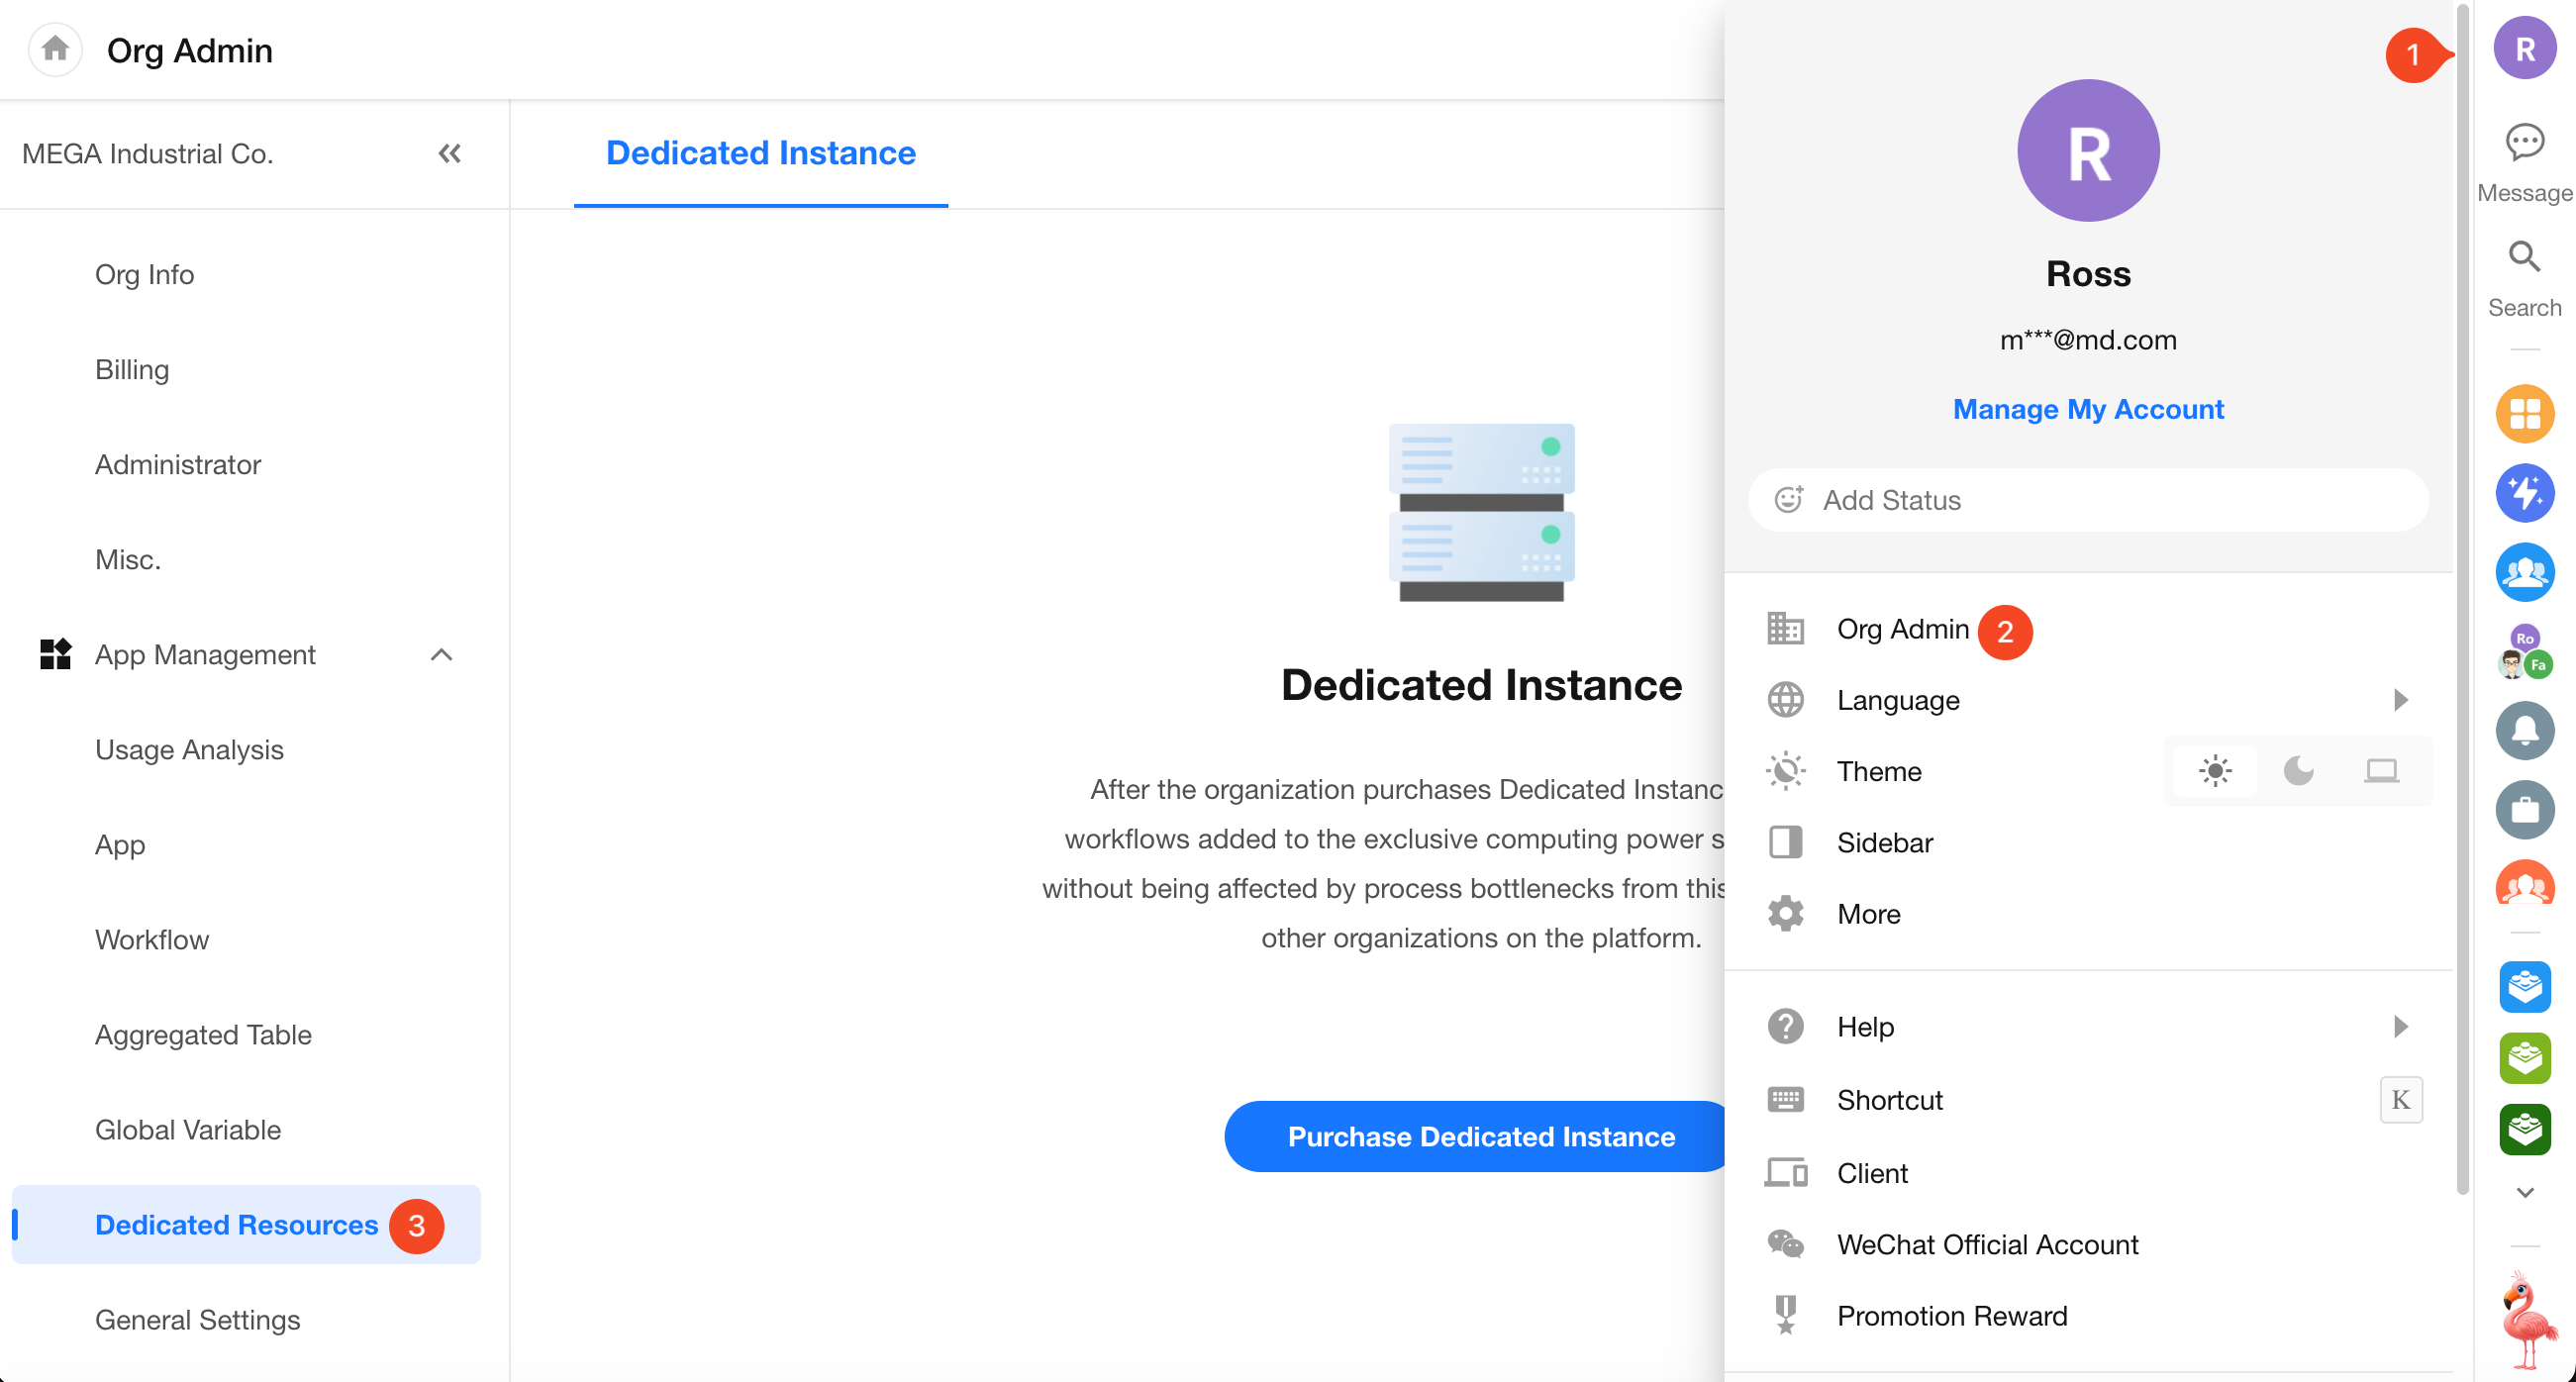Click the Add Status field

[2087, 500]
